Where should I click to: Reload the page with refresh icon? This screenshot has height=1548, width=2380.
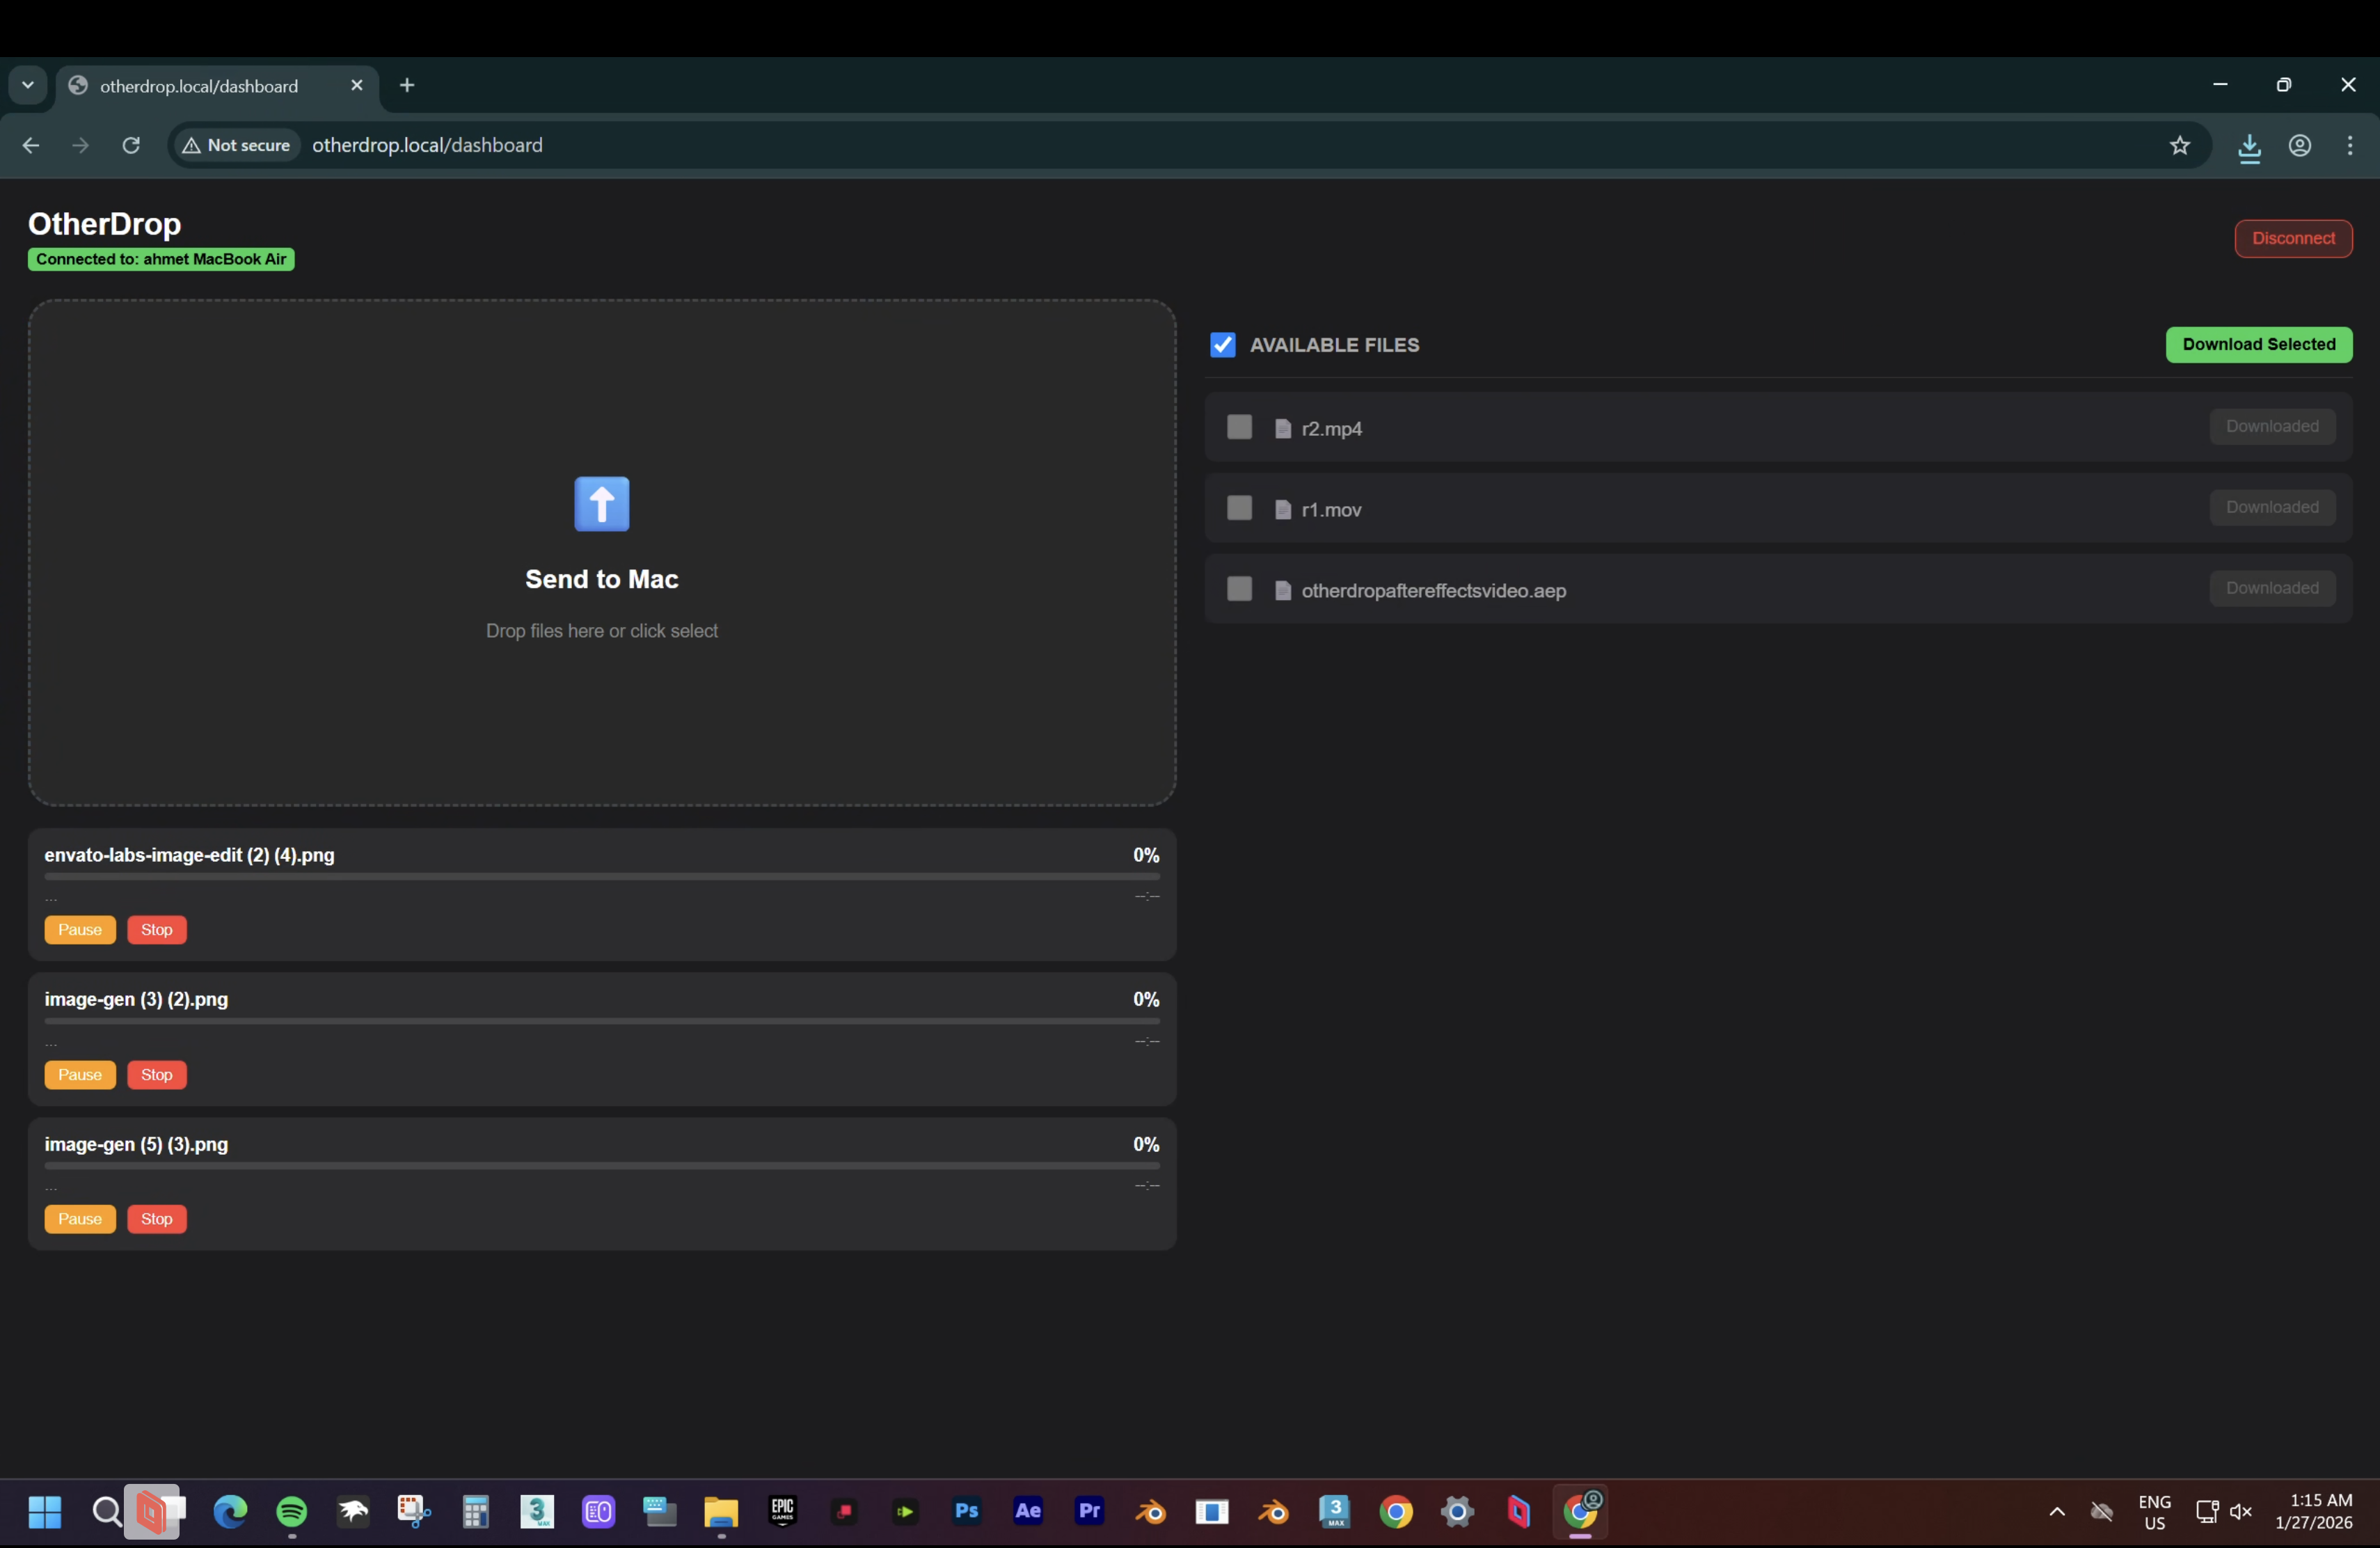pyautogui.click(x=131, y=146)
